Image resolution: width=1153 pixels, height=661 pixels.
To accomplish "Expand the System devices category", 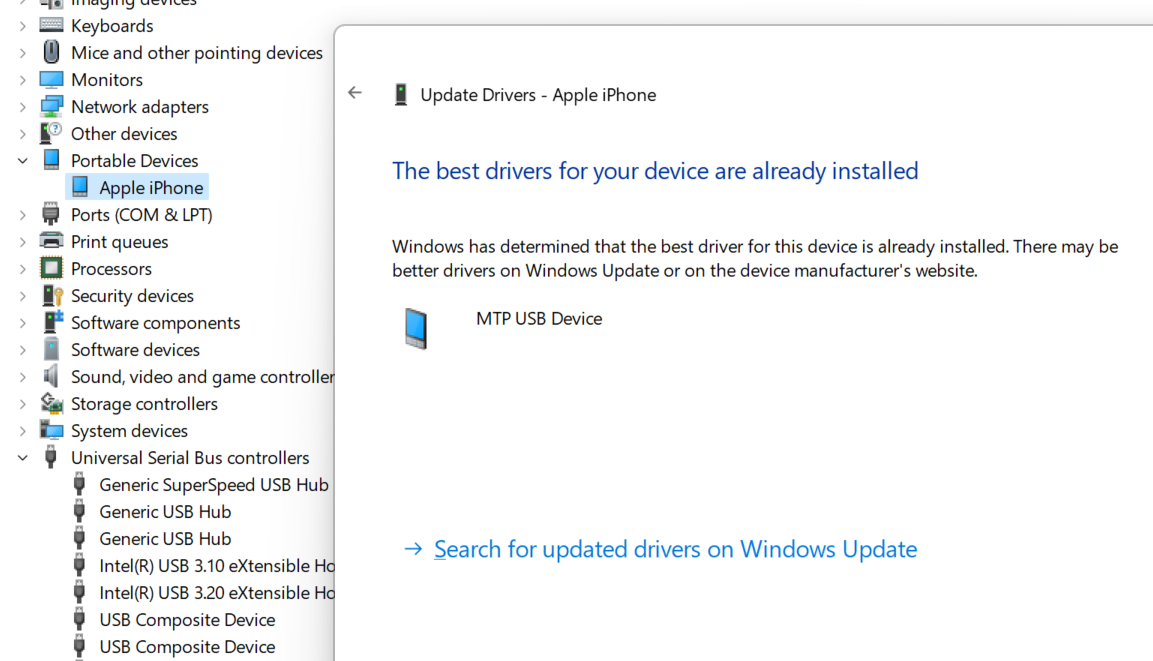I will [x=22, y=431].
